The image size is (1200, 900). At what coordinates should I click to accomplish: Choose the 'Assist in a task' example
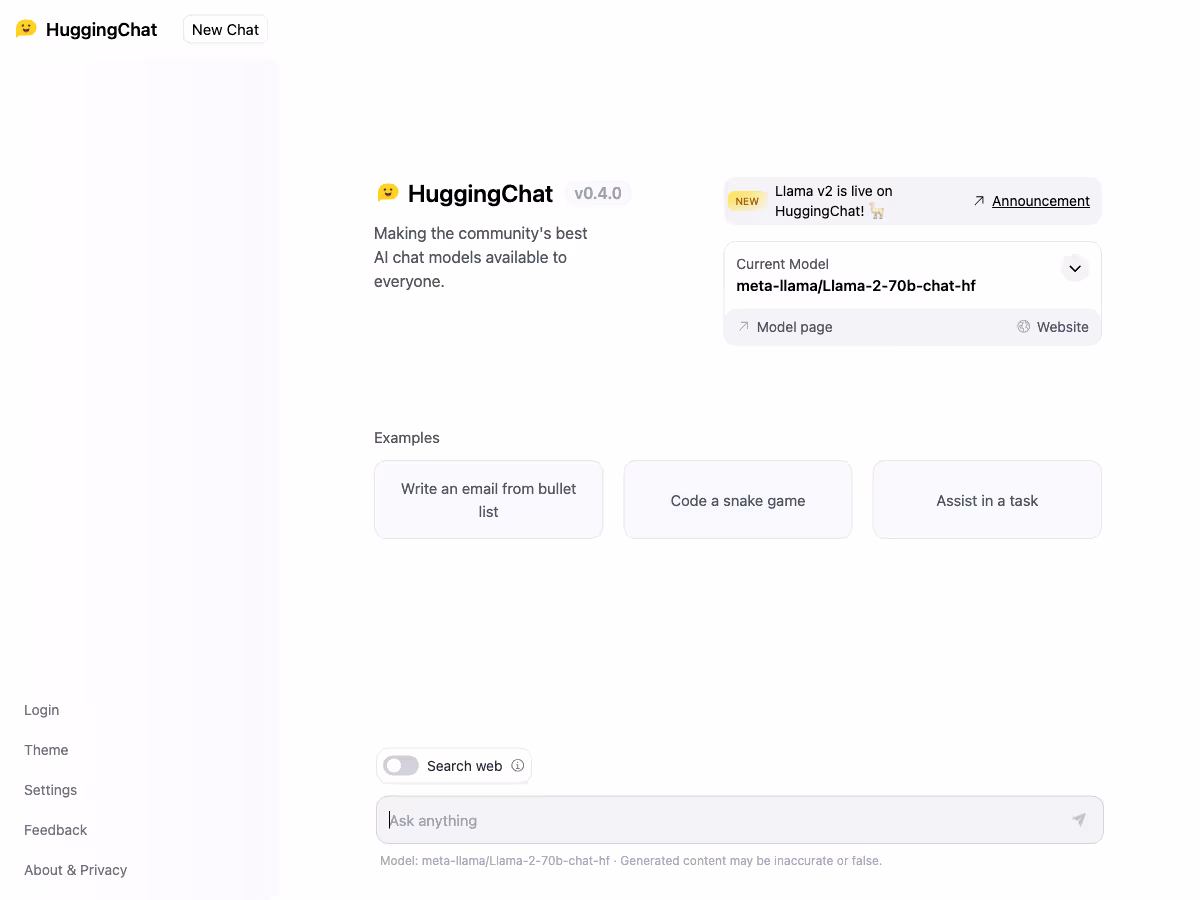pos(987,500)
